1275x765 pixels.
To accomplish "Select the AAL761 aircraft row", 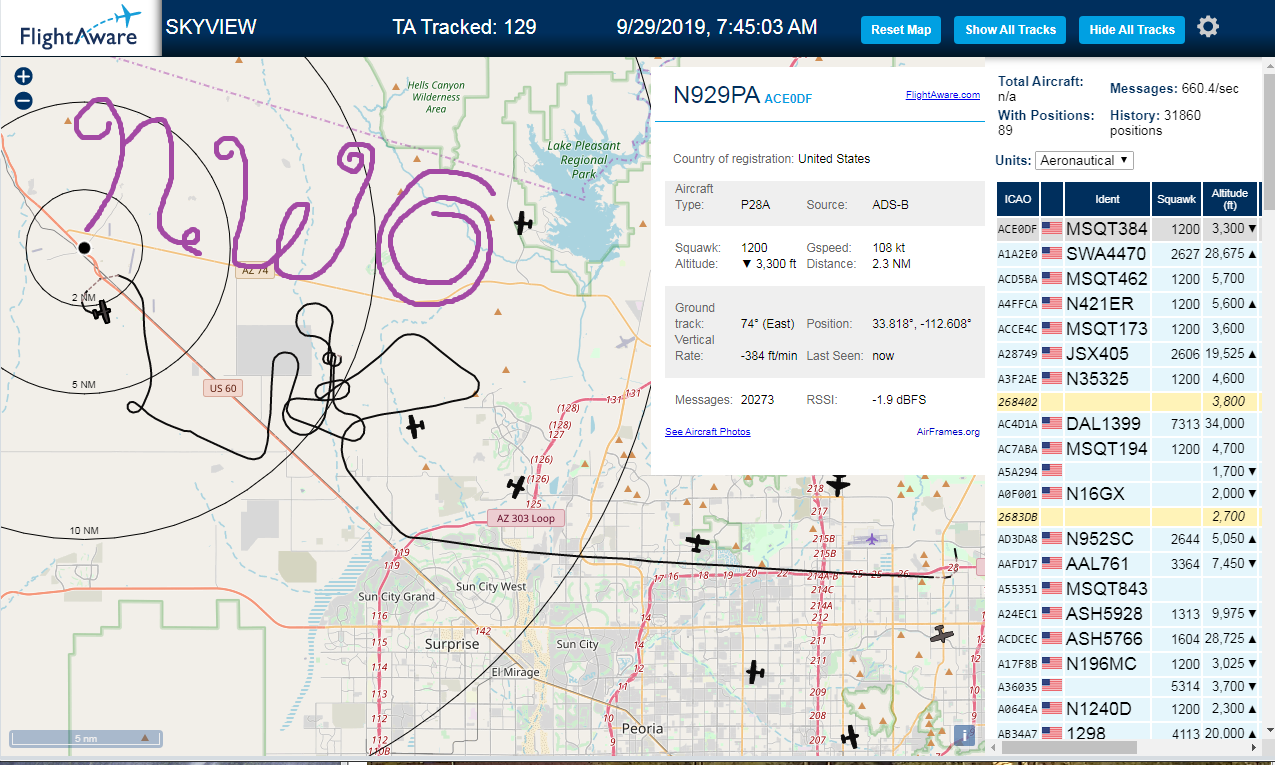I will 1127,564.
